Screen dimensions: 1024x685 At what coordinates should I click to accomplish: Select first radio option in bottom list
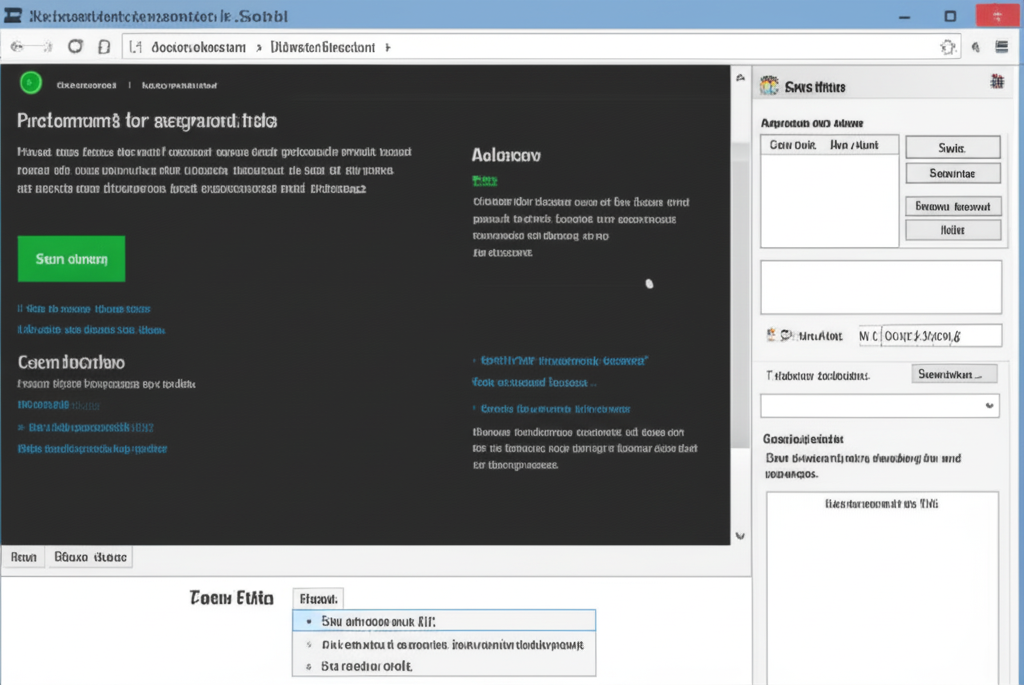(x=309, y=622)
